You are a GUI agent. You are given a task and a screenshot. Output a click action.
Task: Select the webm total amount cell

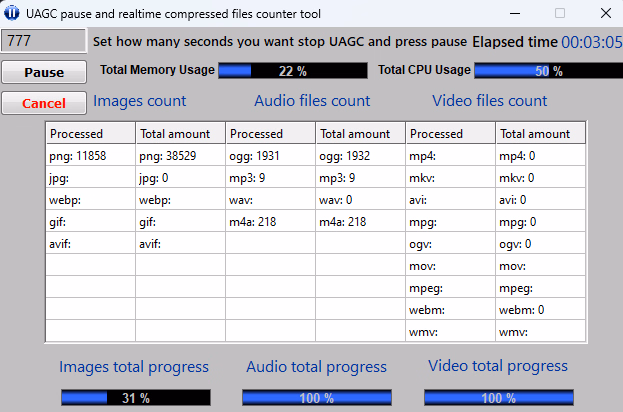pyautogui.click(x=540, y=310)
